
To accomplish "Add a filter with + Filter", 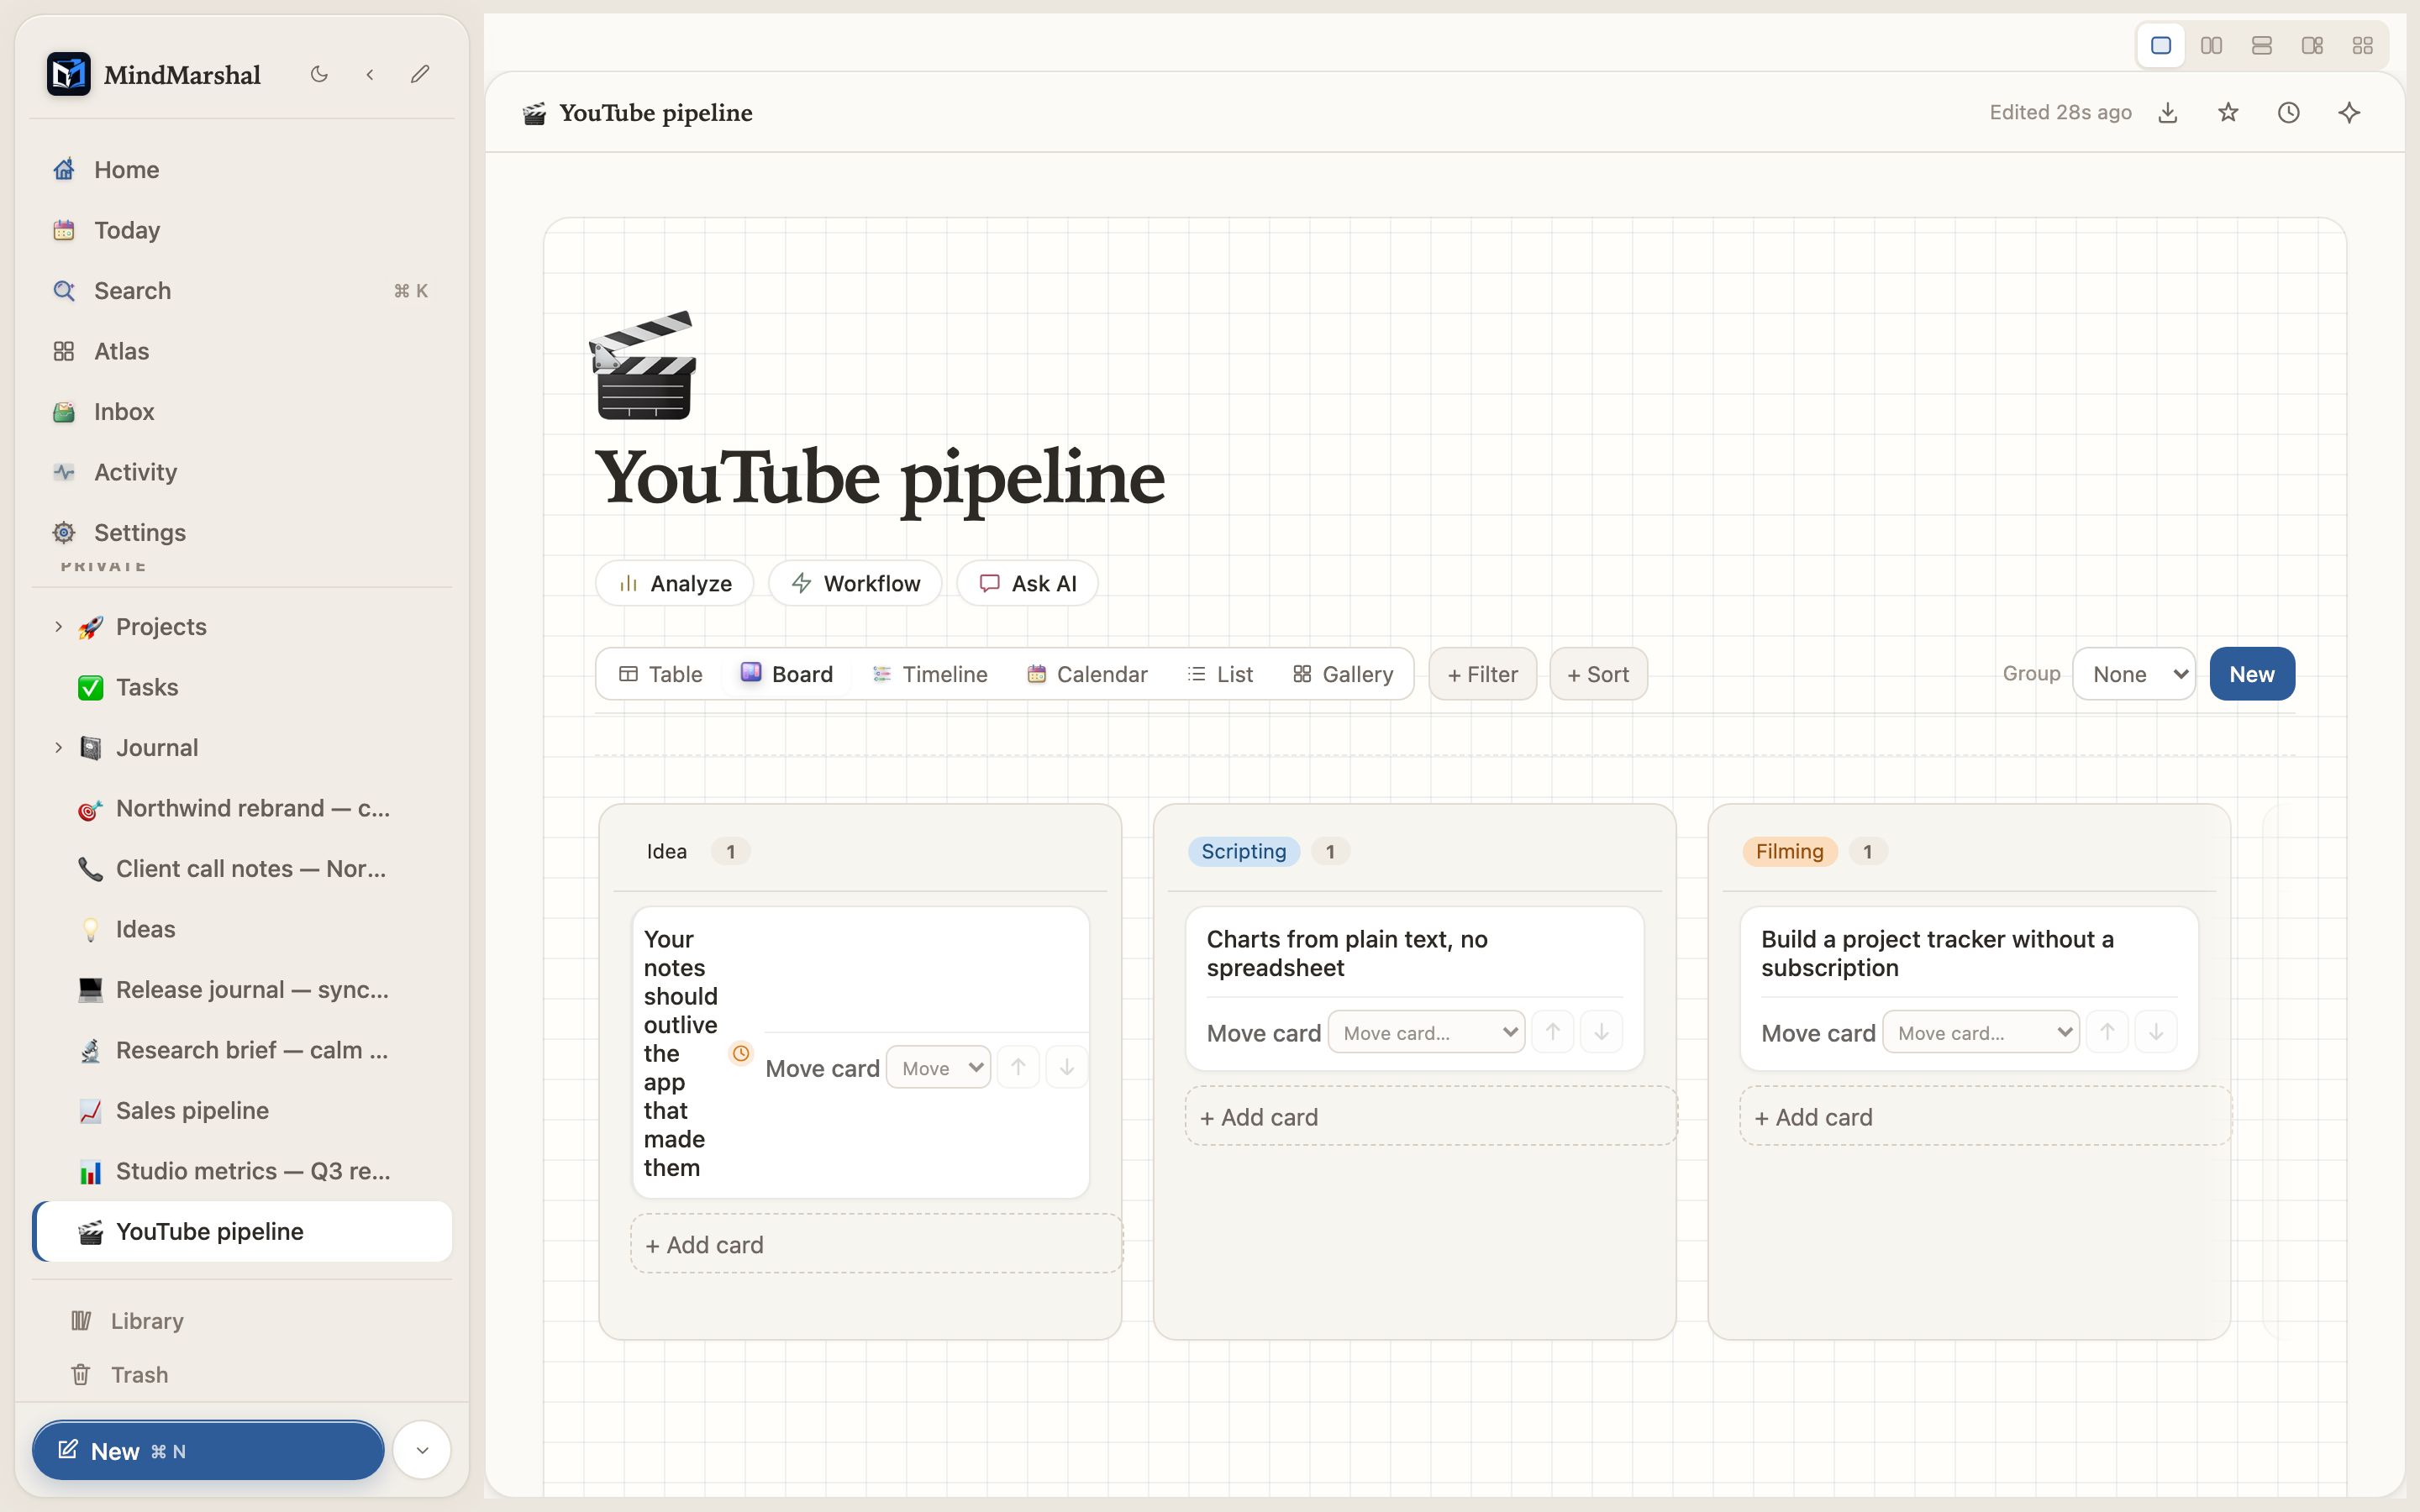I will point(1483,675).
